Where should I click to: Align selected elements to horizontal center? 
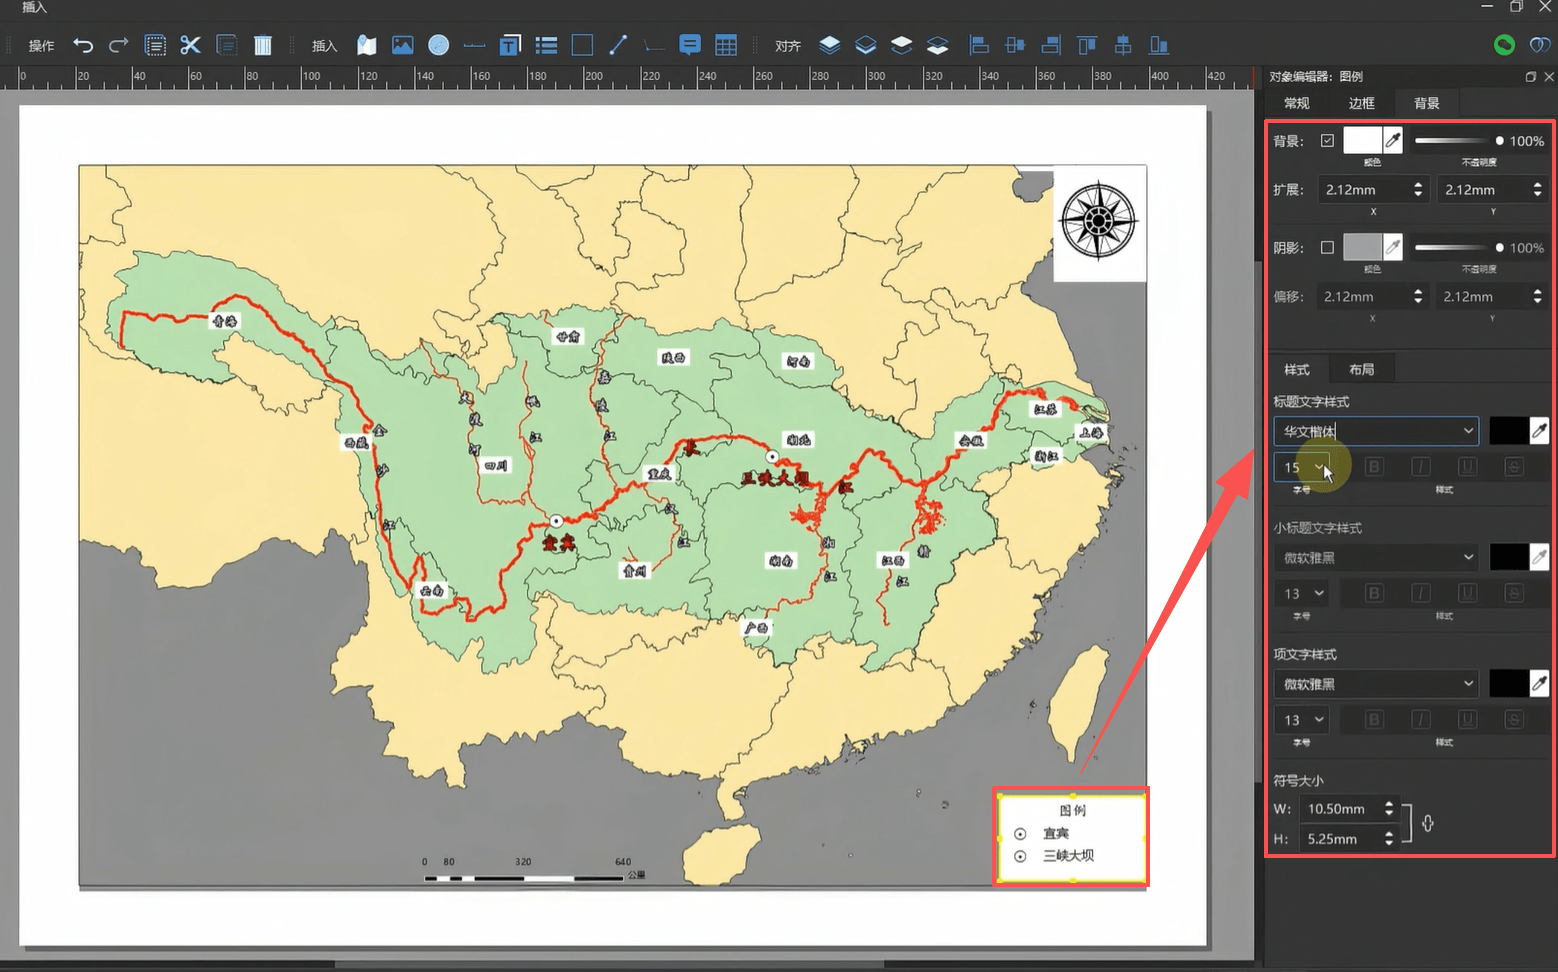1015,45
